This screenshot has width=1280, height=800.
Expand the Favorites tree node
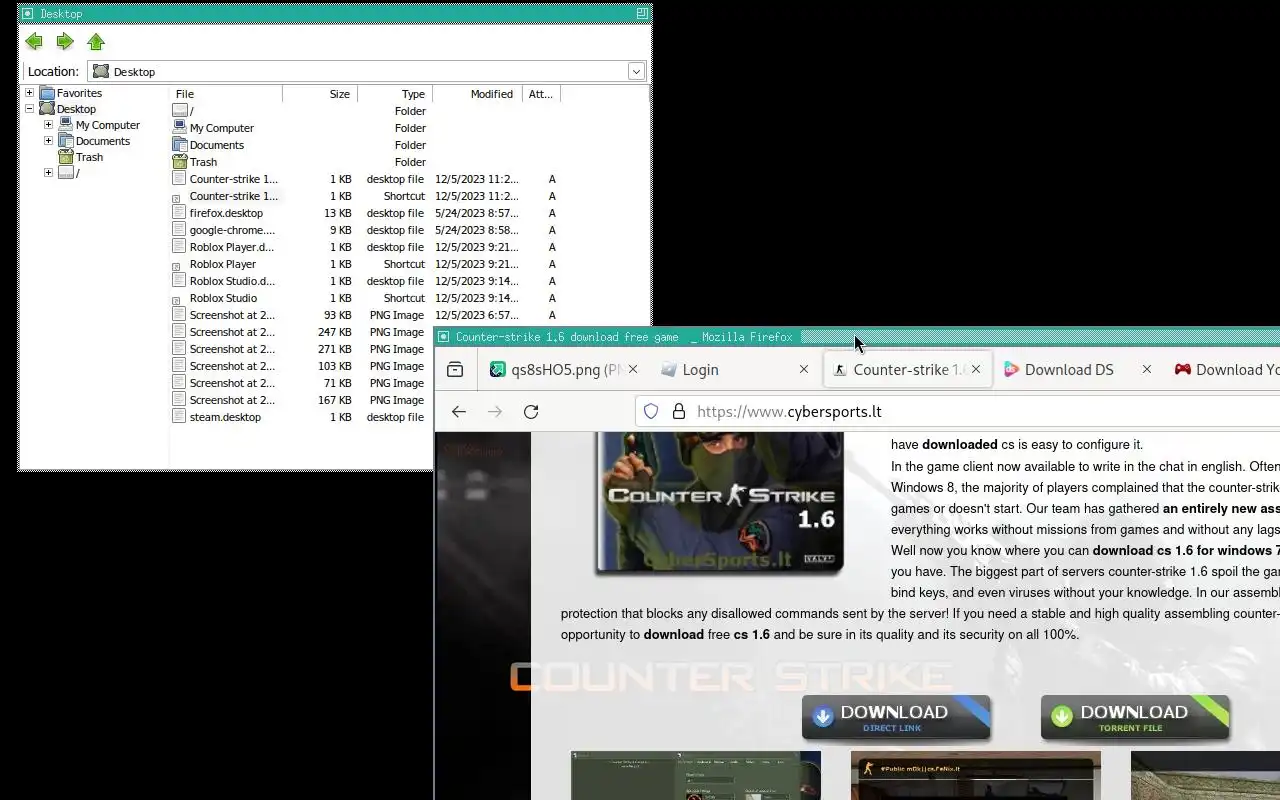click(30, 93)
